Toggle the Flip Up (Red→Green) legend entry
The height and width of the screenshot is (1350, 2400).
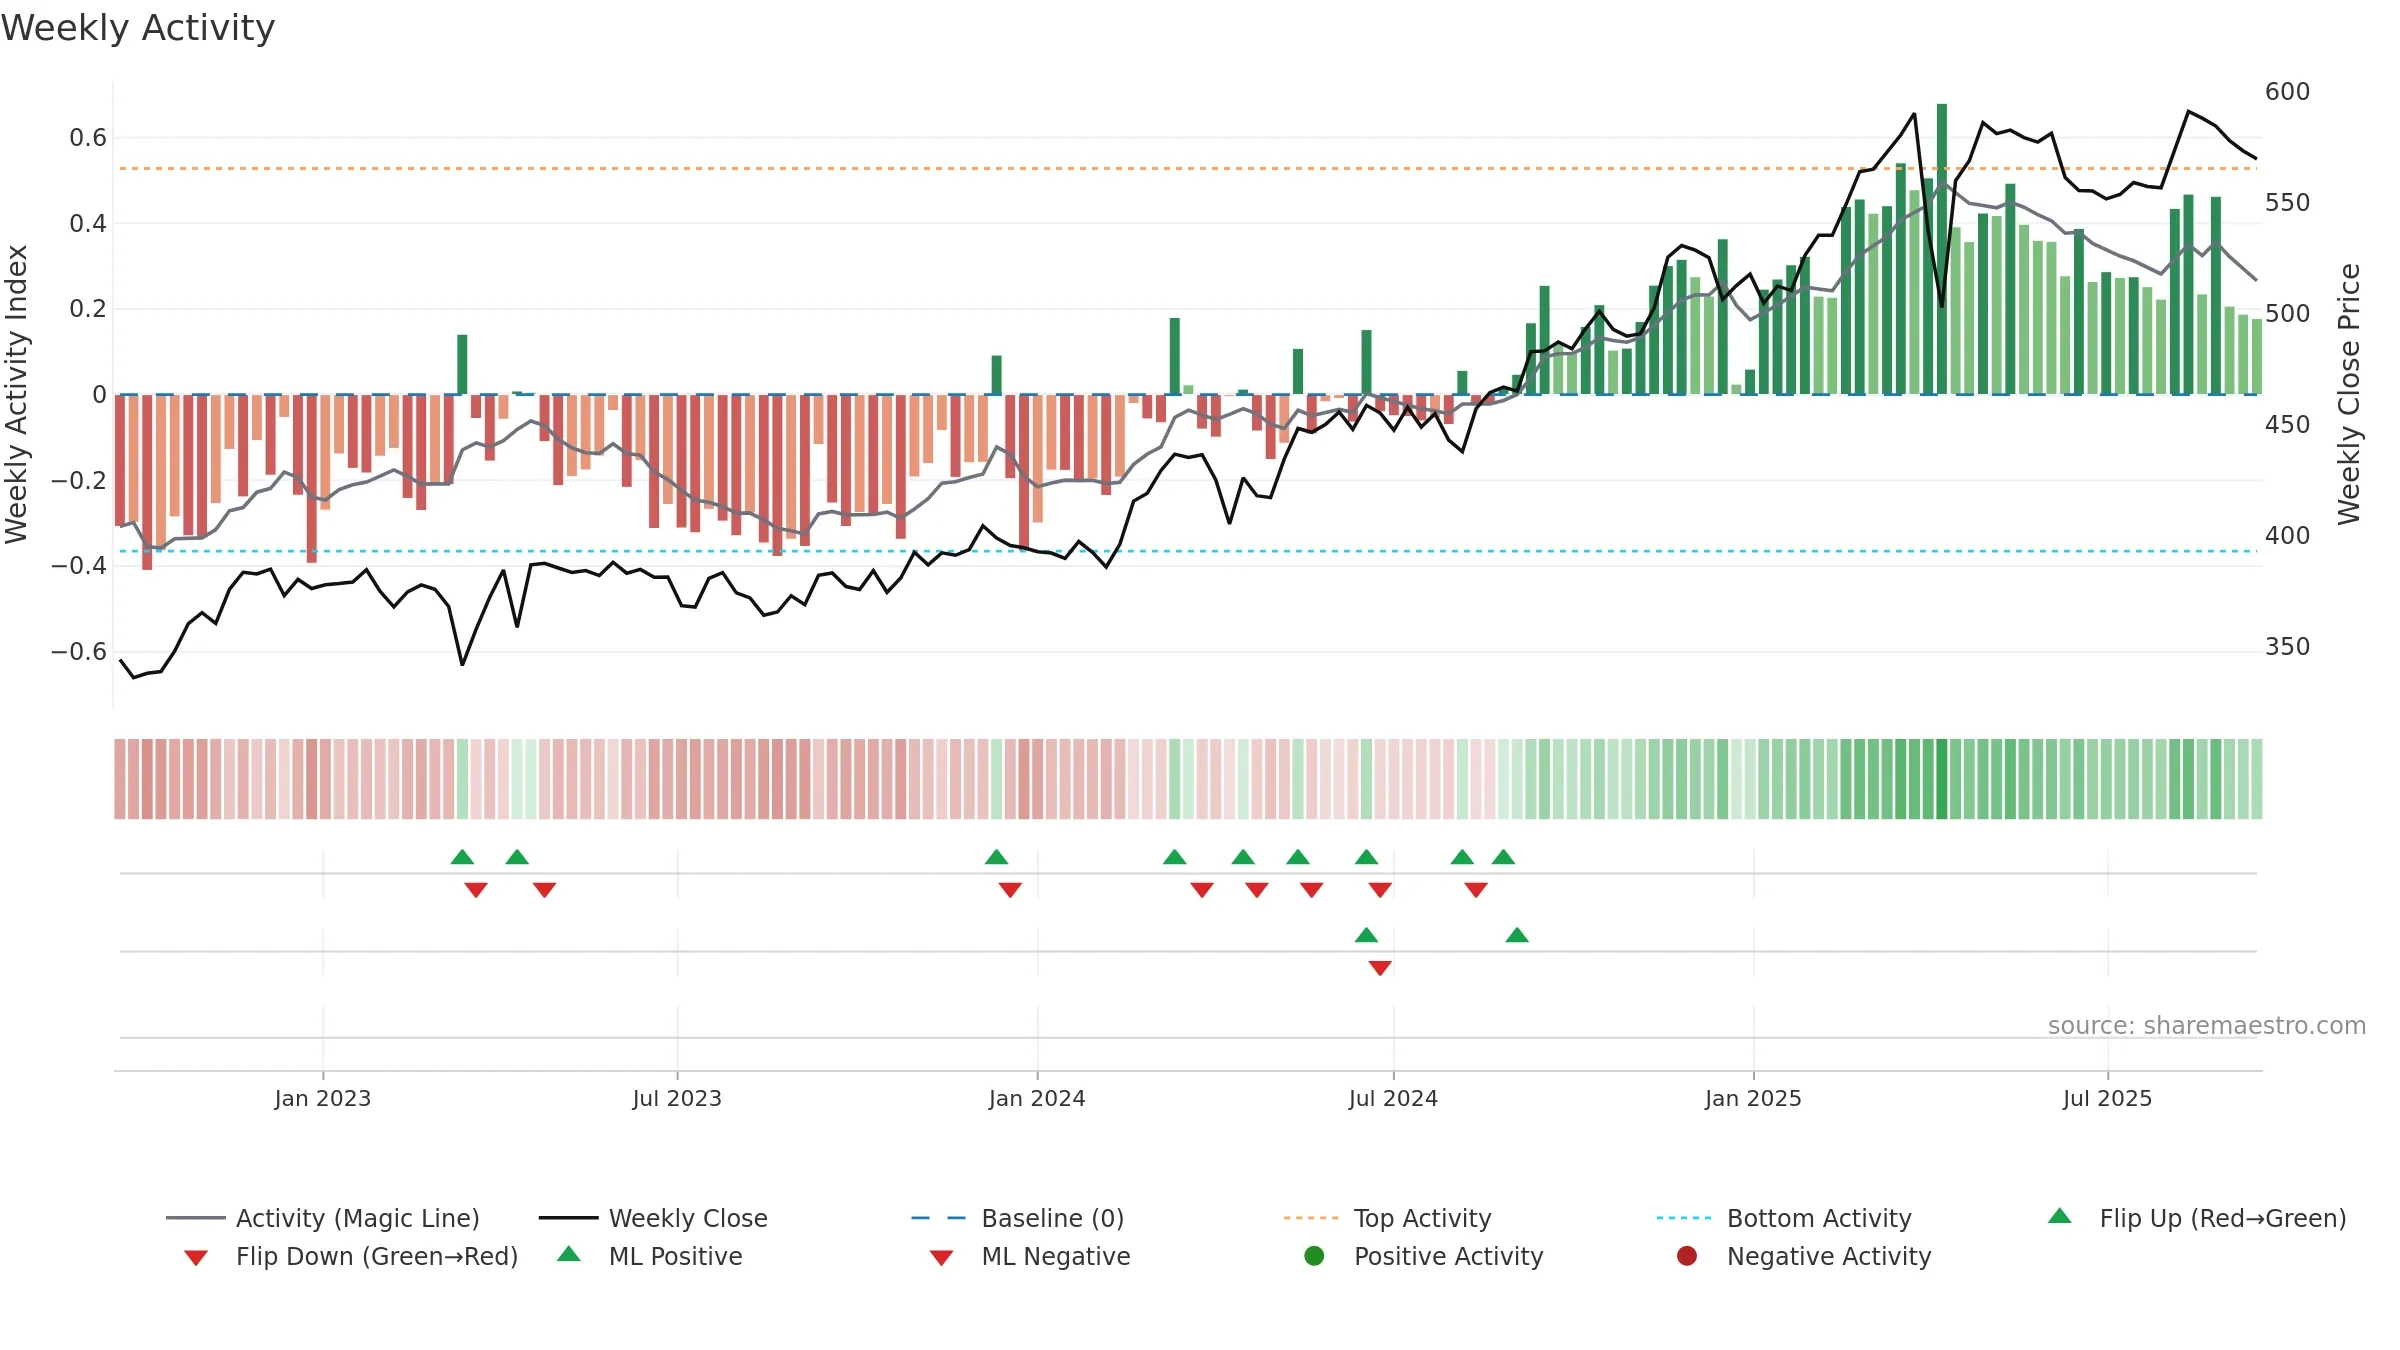pyautogui.click(x=2197, y=1218)
